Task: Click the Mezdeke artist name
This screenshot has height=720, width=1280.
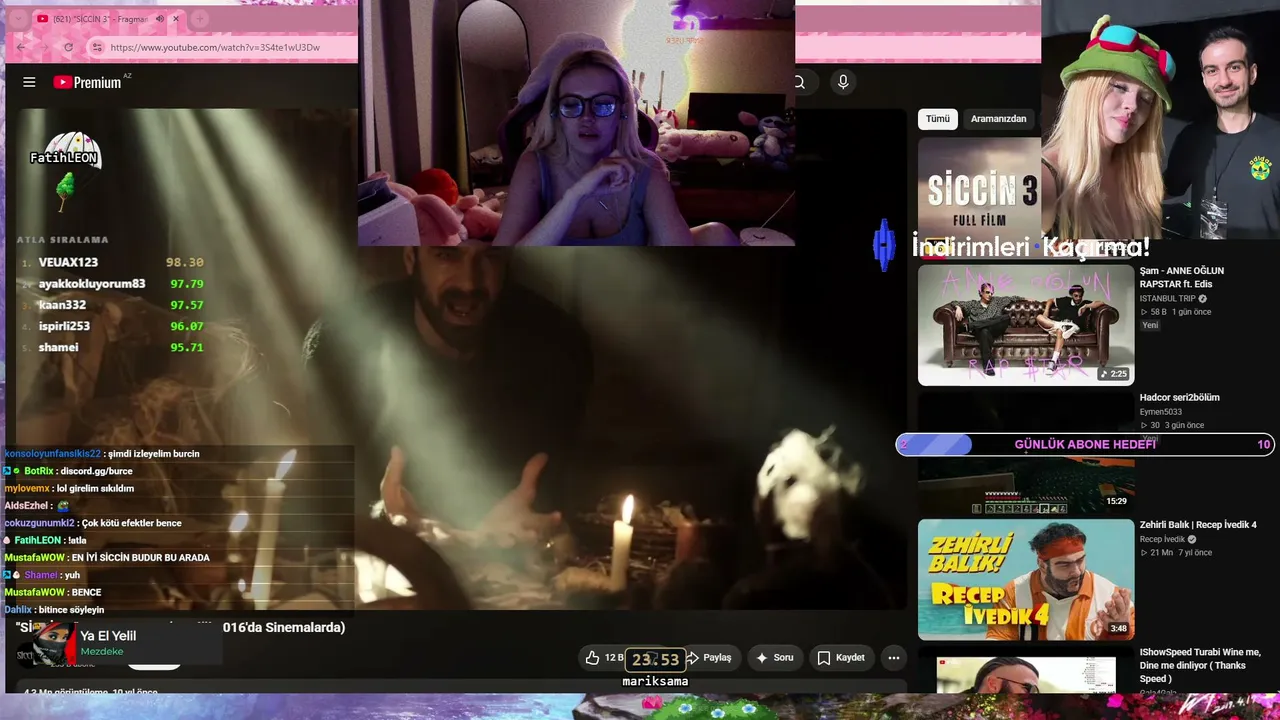Action: [102, 652]
